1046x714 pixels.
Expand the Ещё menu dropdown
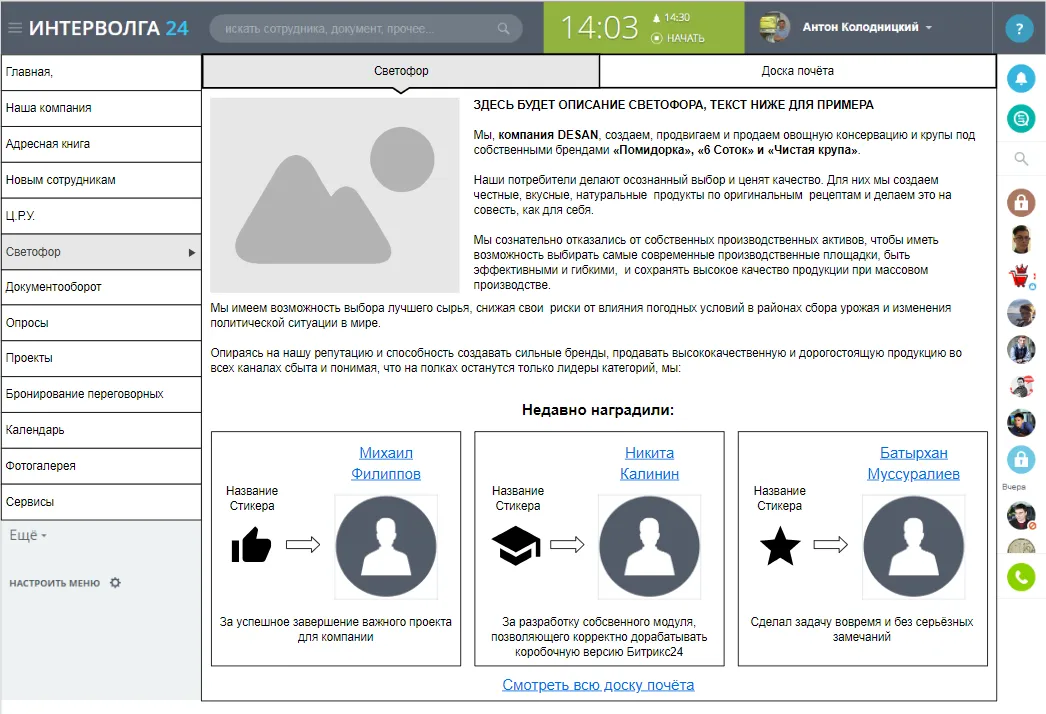[x=28, y=536]
